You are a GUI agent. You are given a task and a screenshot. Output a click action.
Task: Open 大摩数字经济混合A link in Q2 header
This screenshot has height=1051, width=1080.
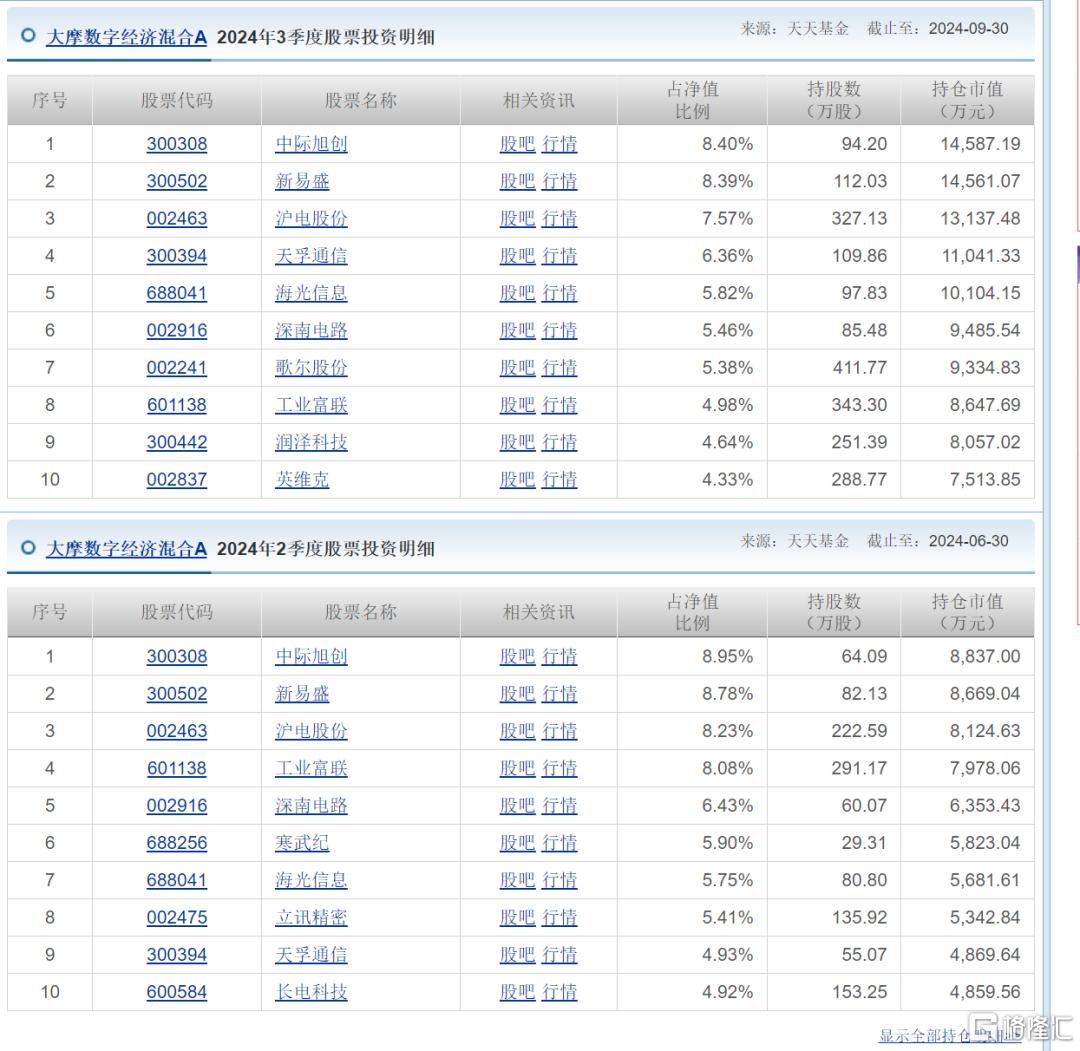click(126, 548)
